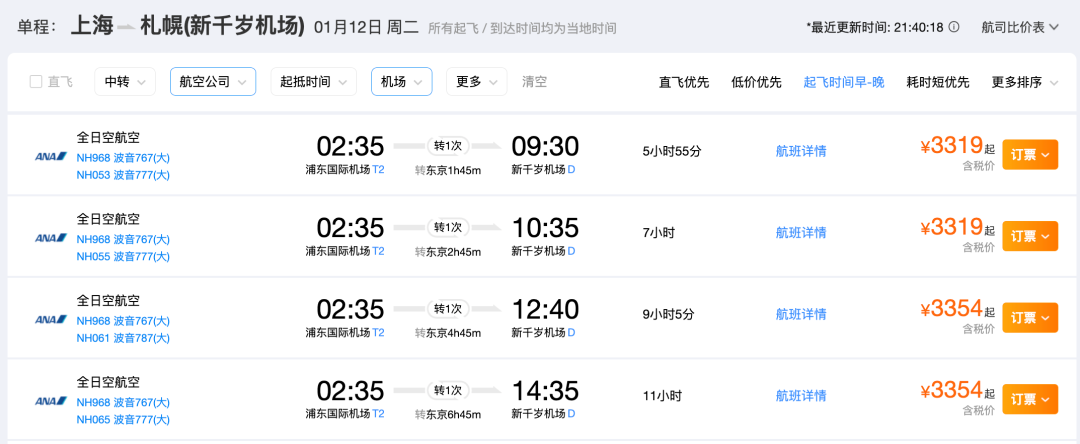
Task: Click the ANA logo in the NH053 row
Action: coord(51,157)
